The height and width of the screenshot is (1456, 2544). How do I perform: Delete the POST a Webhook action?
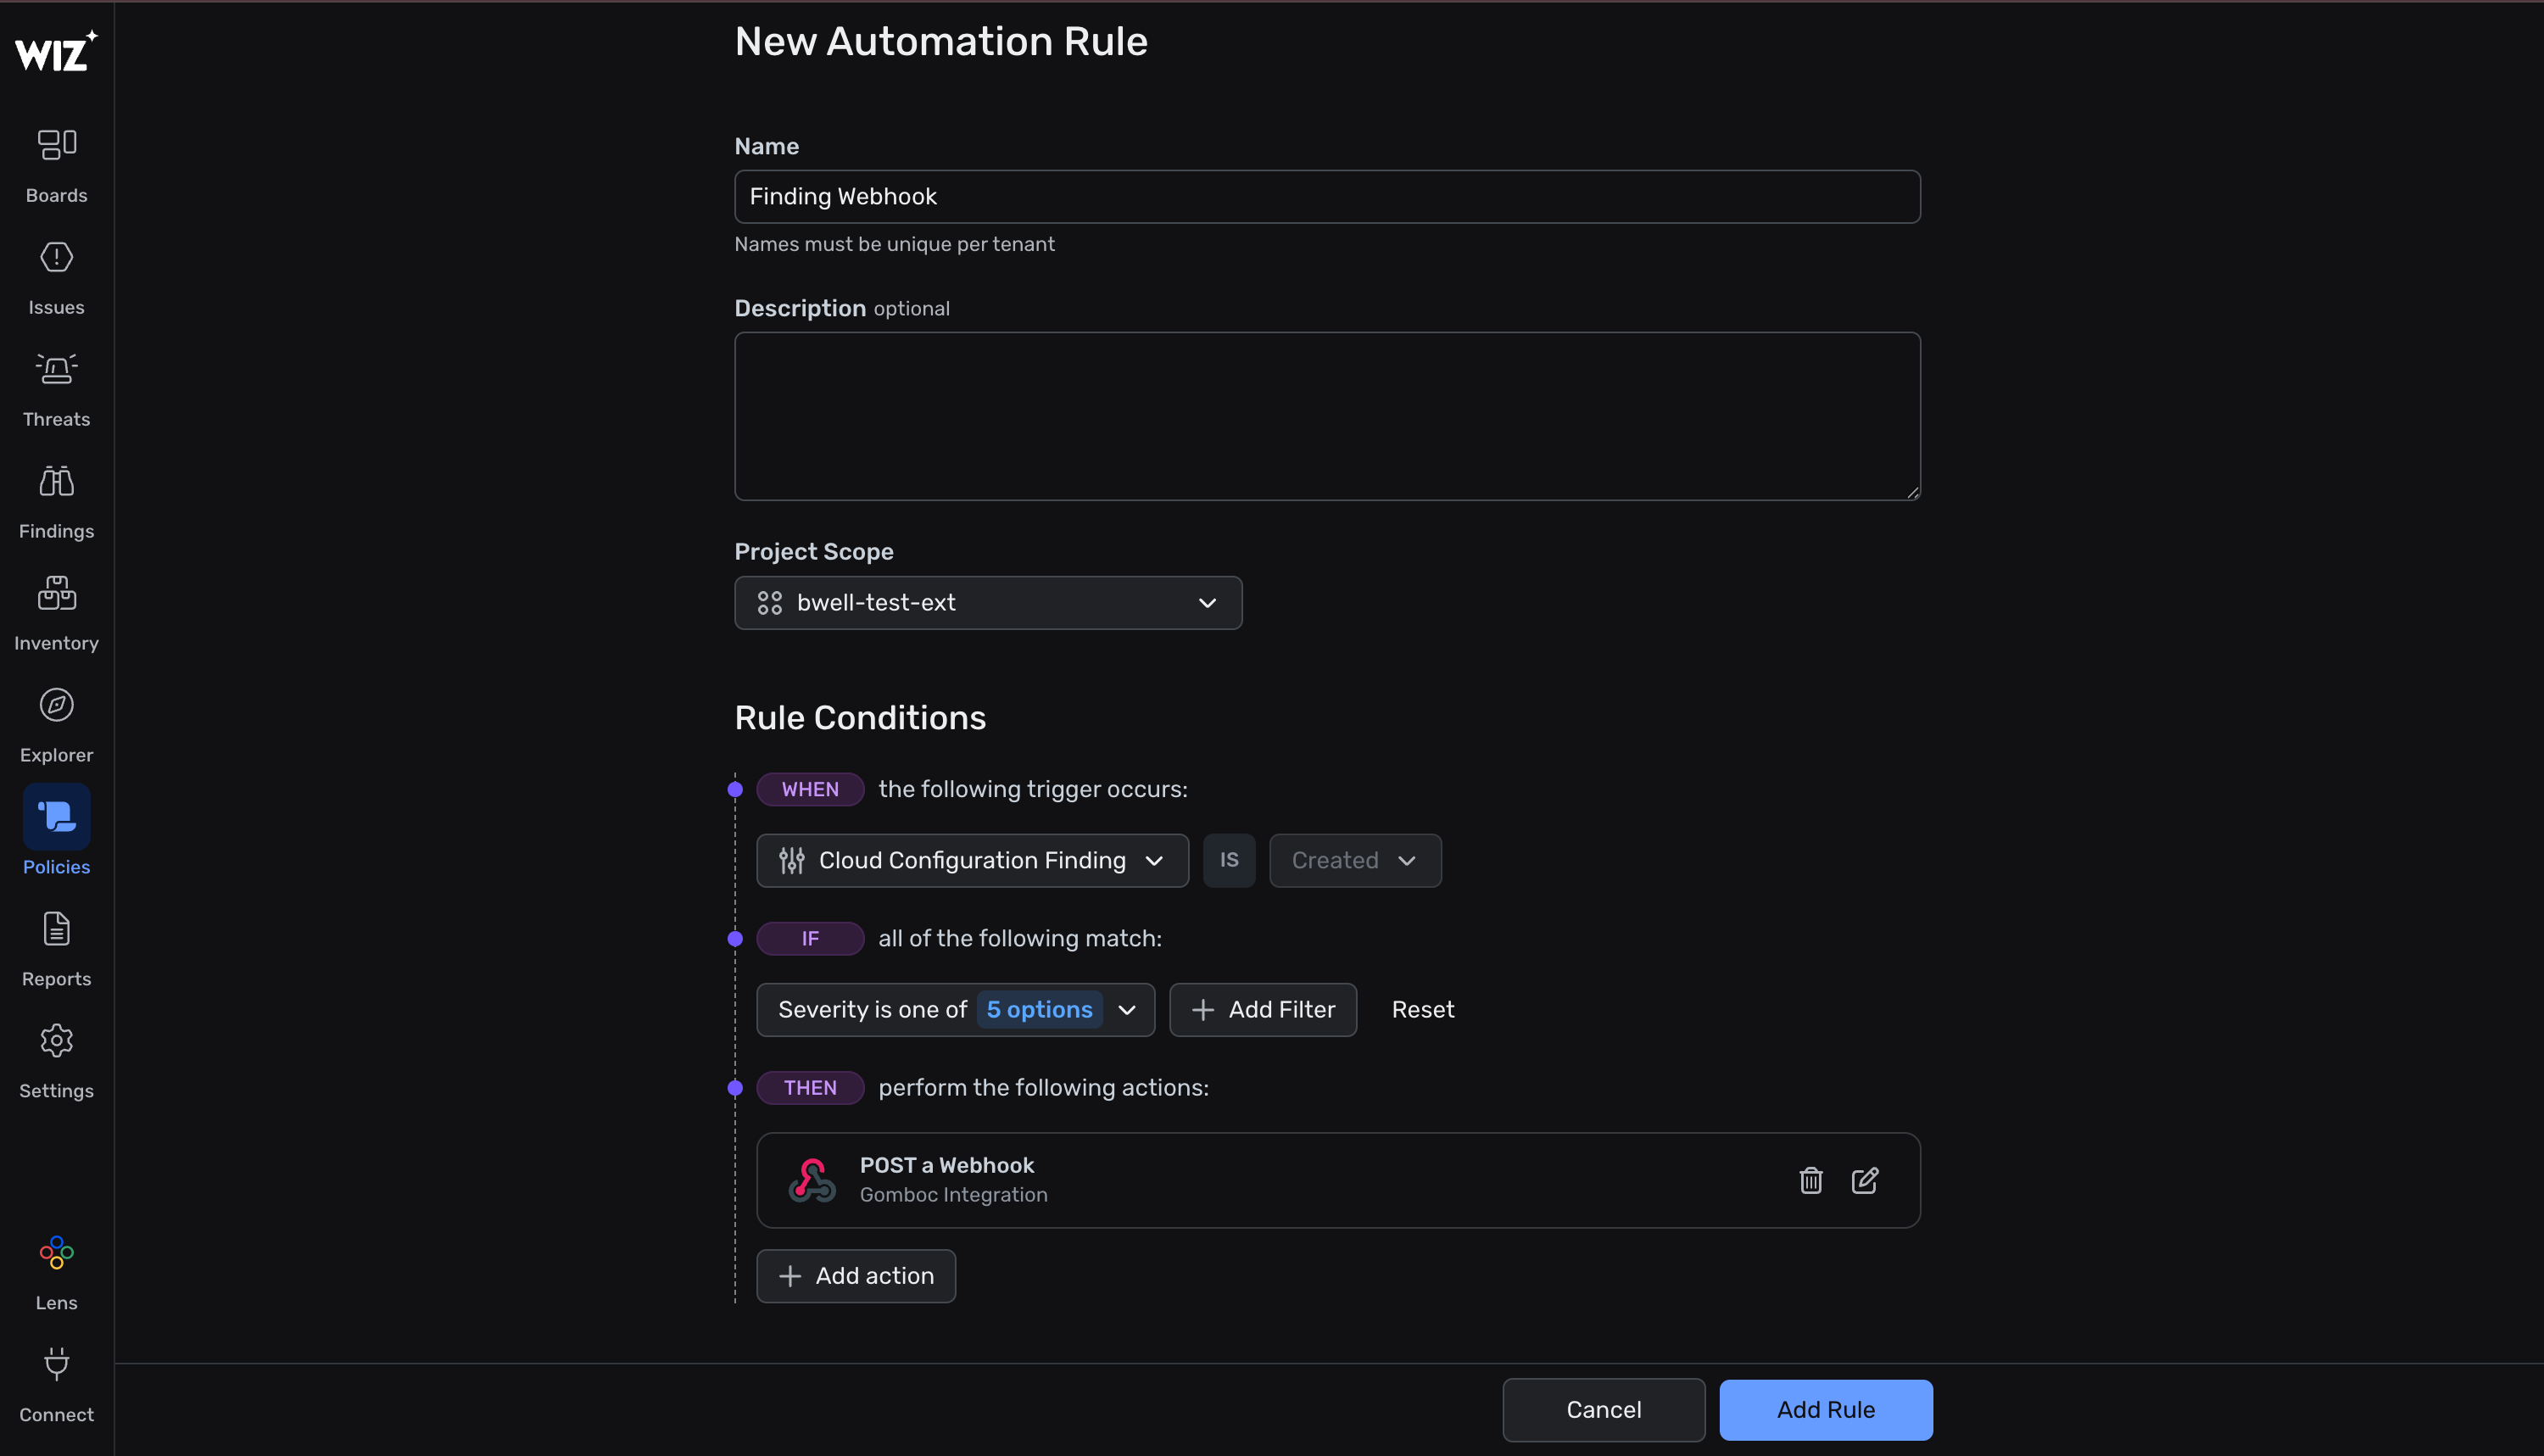1811,1180
